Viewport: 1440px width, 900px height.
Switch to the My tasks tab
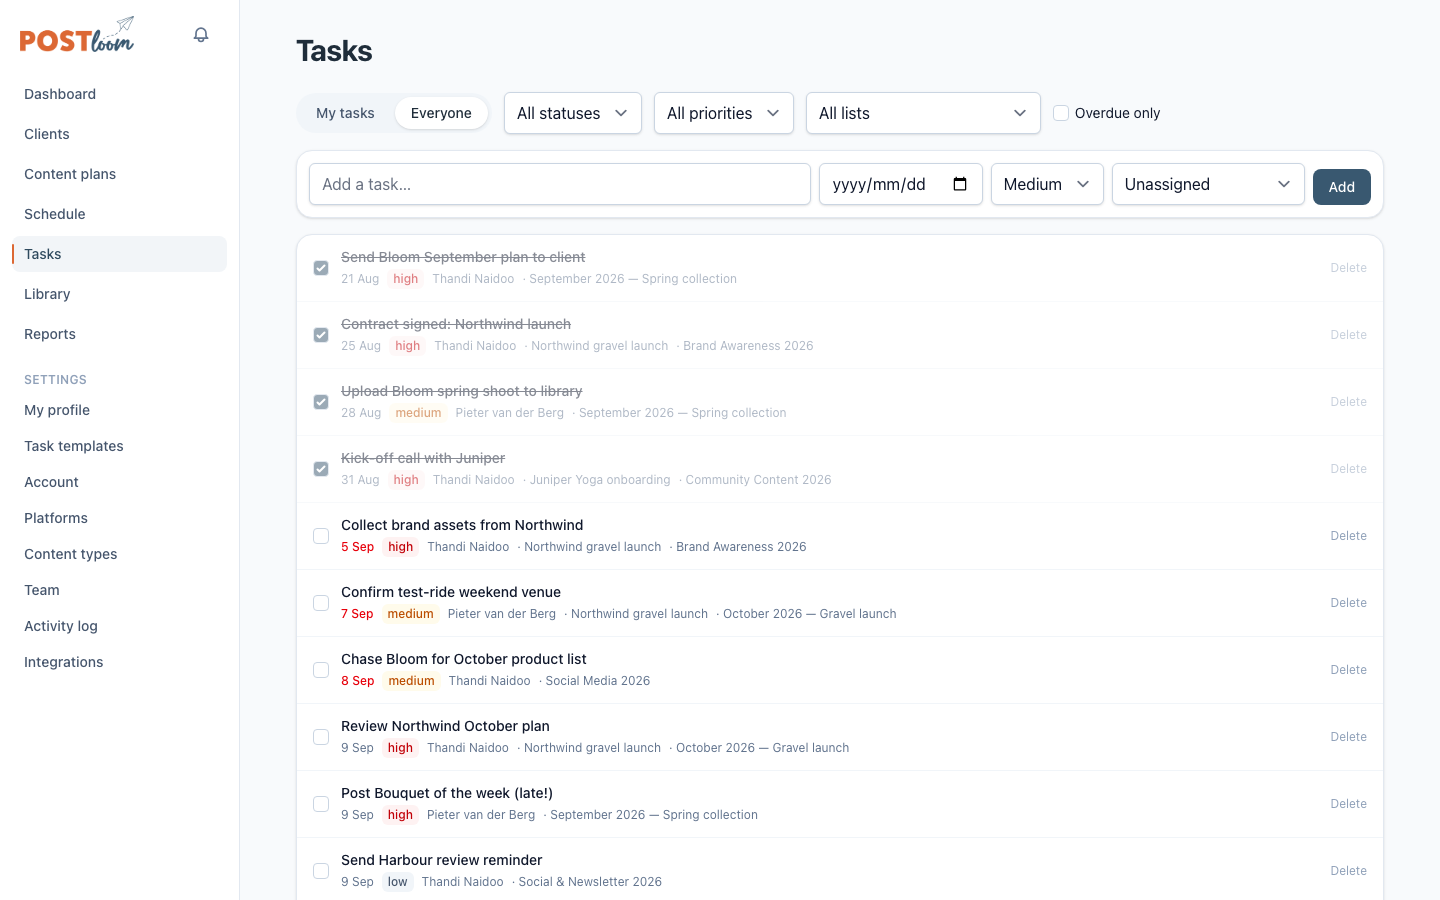[345, 113]
